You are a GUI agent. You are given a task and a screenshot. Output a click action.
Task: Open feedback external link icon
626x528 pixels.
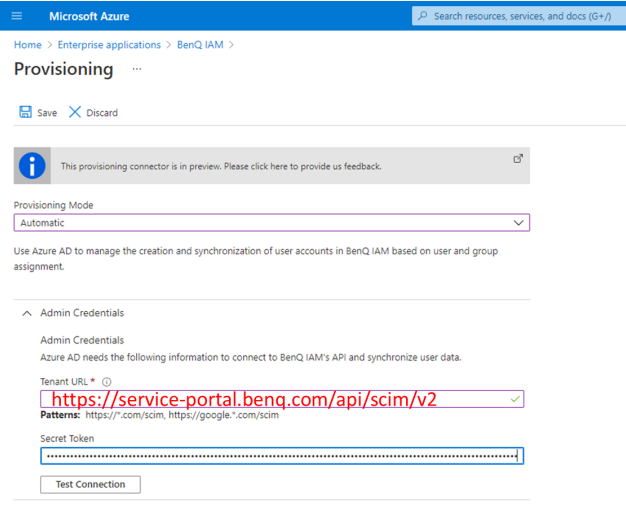click(x=518, y=159)
